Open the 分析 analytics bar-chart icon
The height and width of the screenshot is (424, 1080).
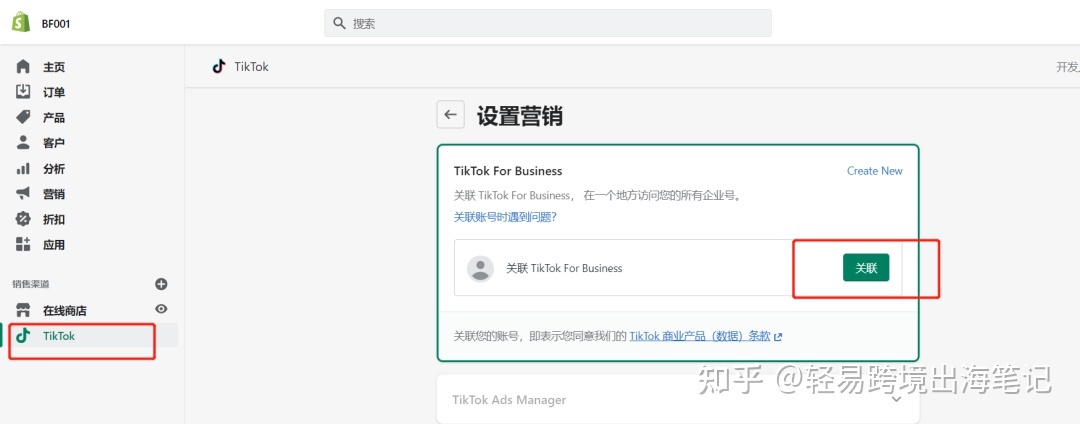pos(23,168)
